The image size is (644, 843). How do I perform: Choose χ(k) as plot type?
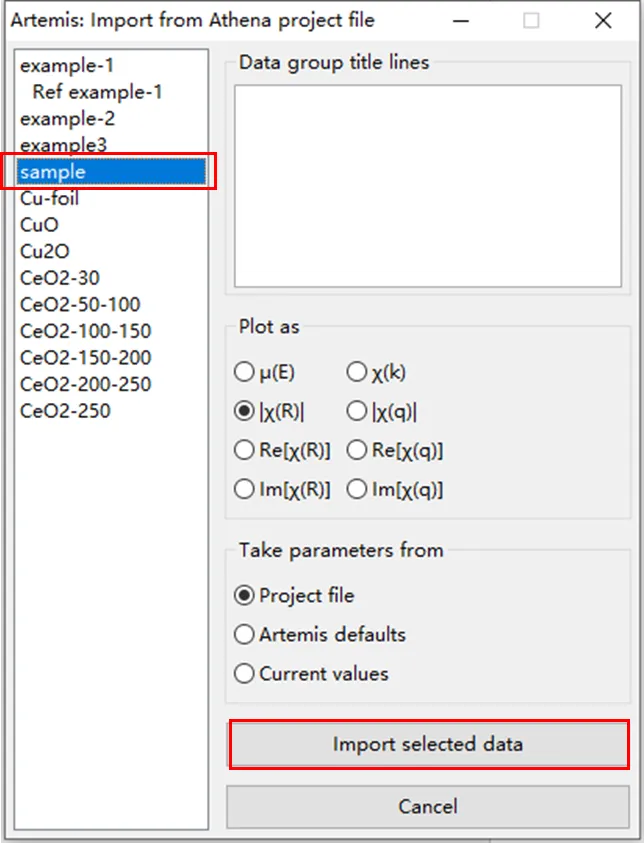(x=357, y=372)
